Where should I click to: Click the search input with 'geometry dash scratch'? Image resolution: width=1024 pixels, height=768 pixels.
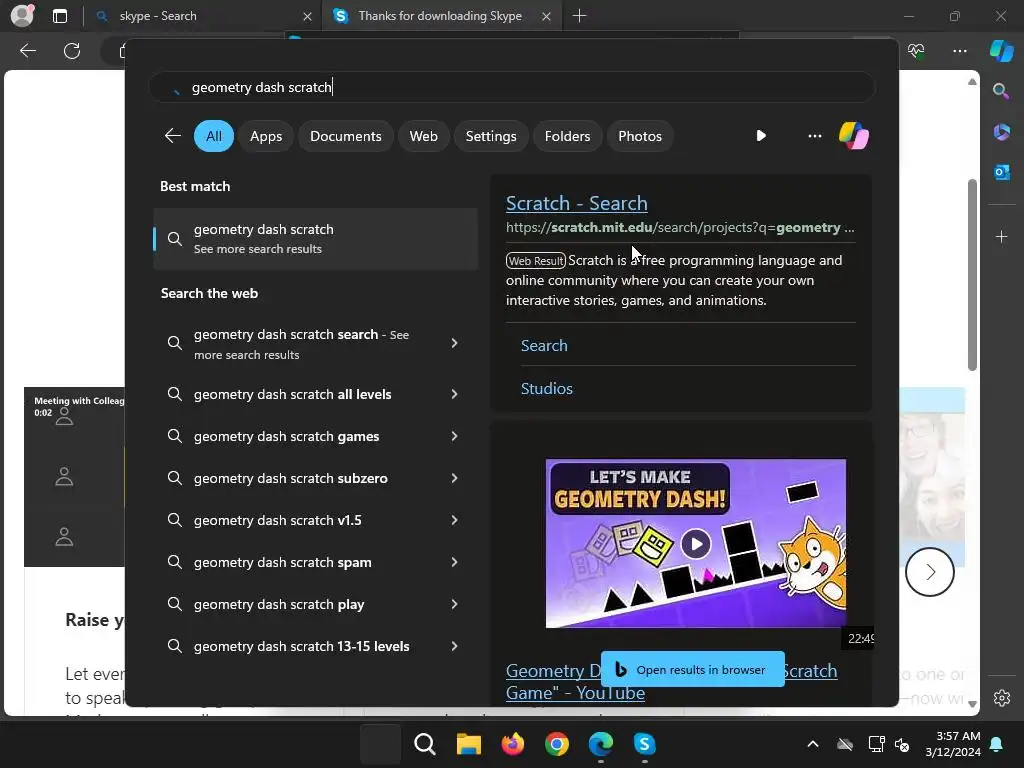[x=512, y=87]
